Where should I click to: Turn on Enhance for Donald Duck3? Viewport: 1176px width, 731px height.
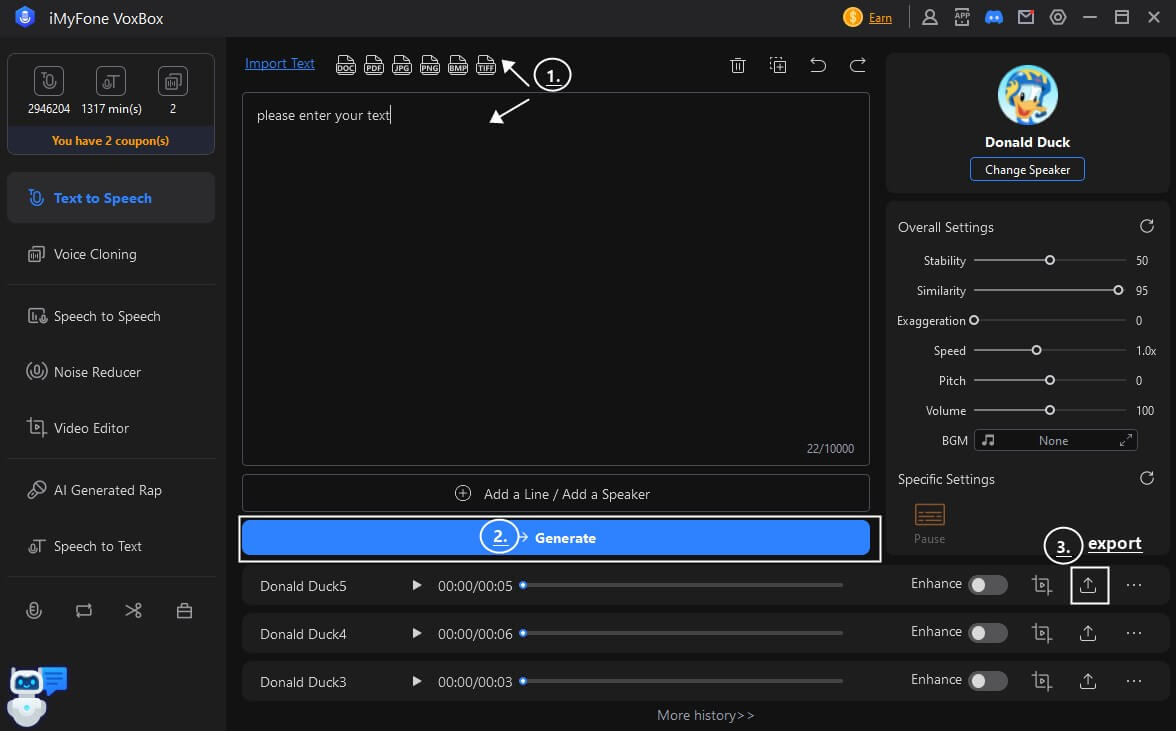(x=988, y=681)
